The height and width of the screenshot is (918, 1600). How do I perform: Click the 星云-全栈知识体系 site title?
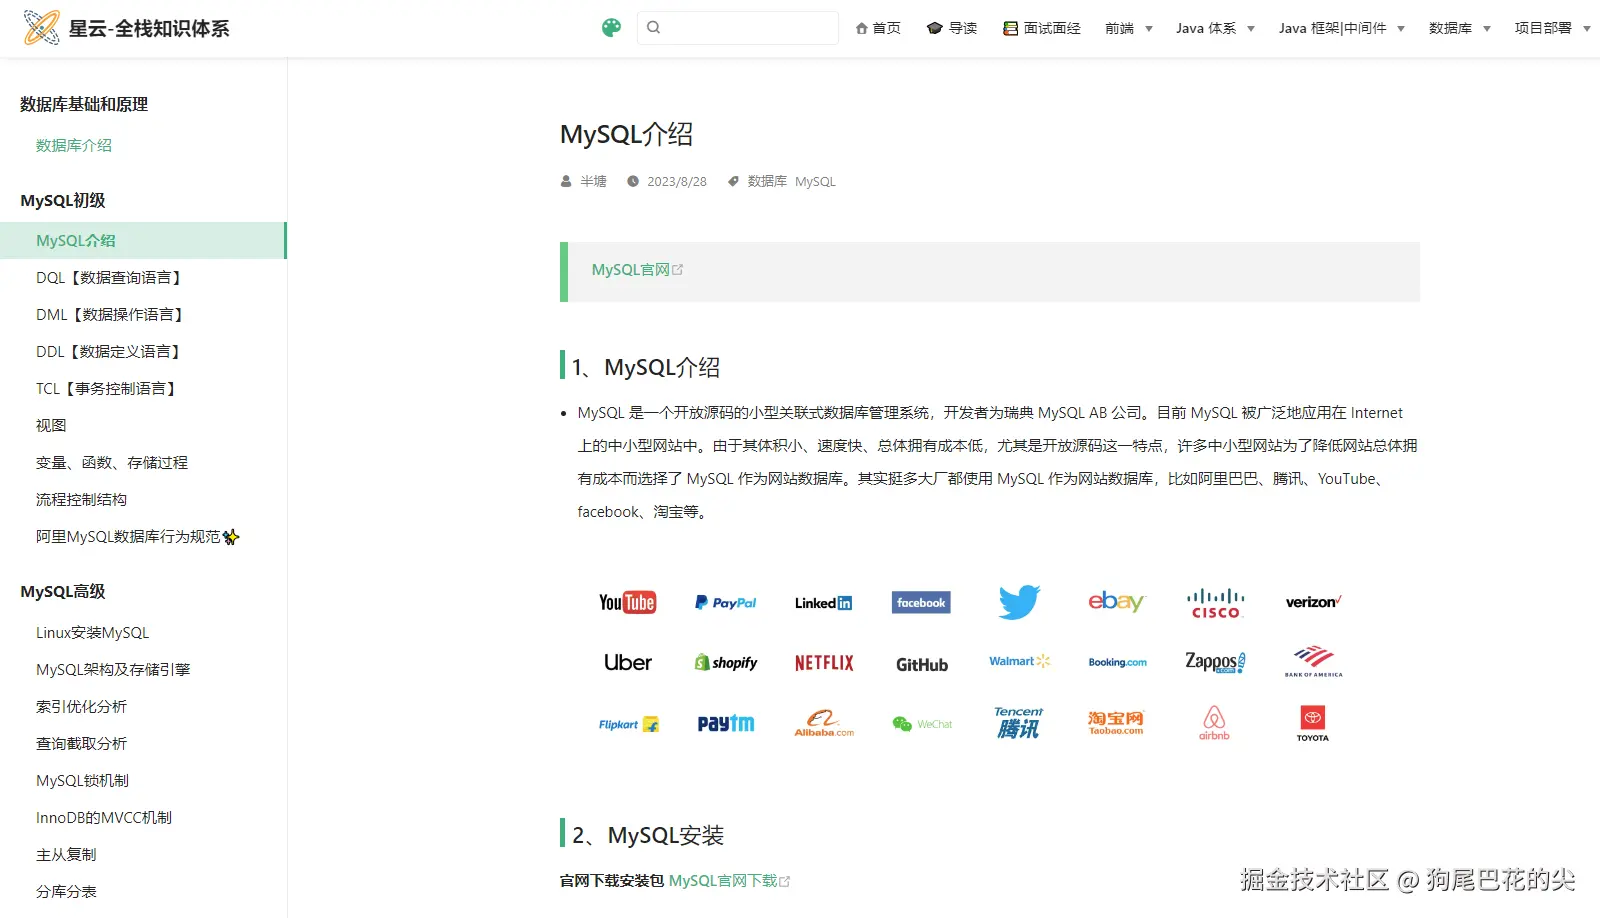coord(149,29)
